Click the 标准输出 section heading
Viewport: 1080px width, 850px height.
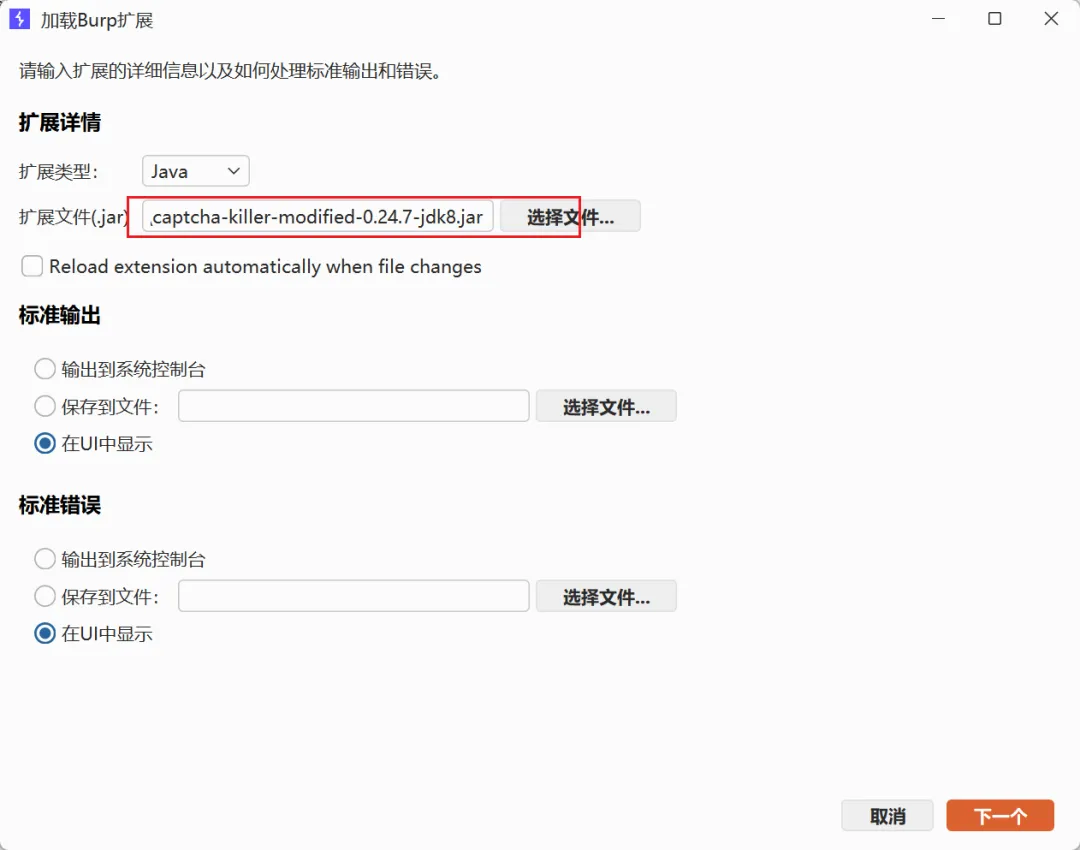coord(60,315)
